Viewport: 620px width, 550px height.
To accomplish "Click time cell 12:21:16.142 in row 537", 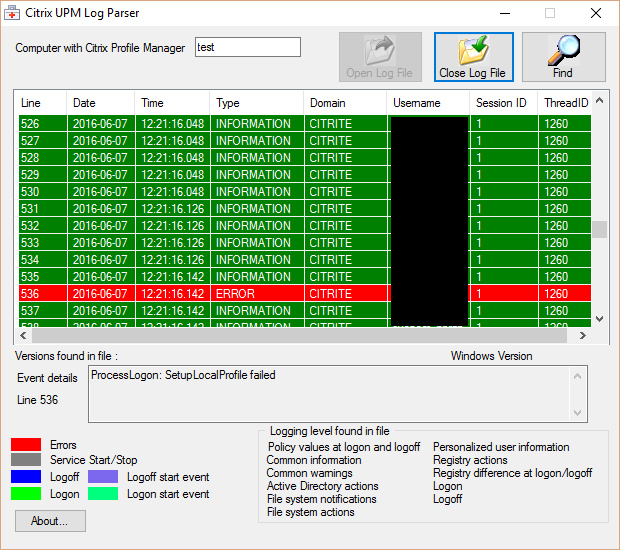I will click(x=172, y=310).
